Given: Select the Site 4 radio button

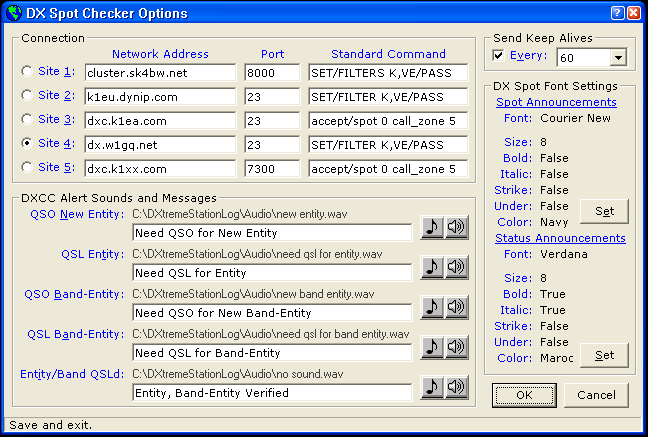Looking at the screenshot, I should (x=27, y=143).
